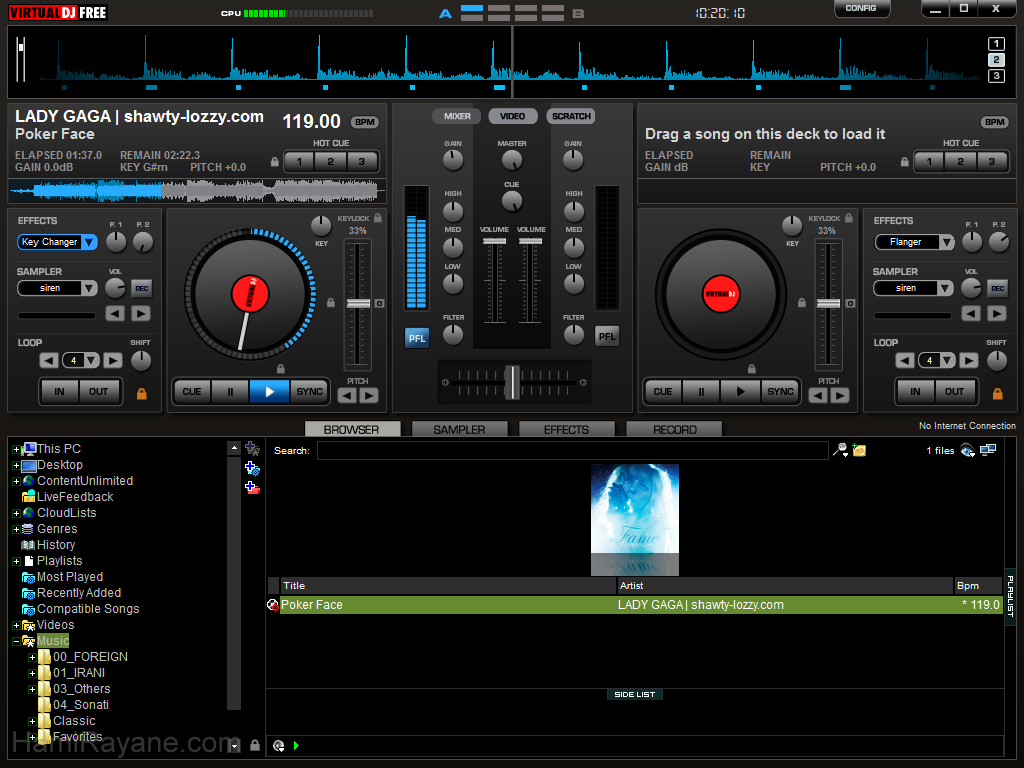
Task: Click the add favorite folder blue plus icon
Action: click(252, 468)
